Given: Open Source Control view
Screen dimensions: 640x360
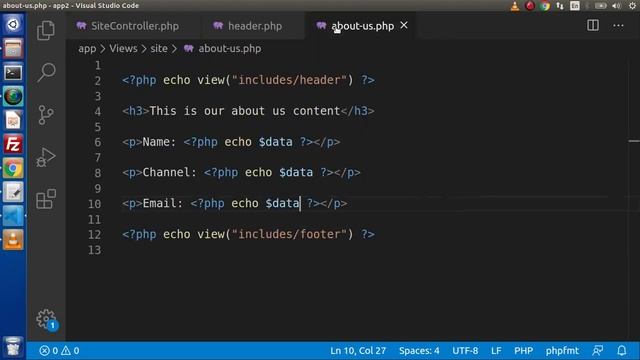Looking at the screenshot, I should pyautogui.click(x=46, y=115).
